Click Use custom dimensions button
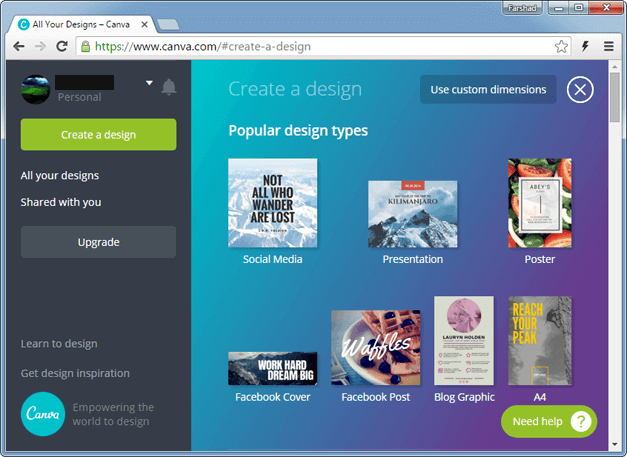The image size is (627, 457). pos(488,90)
